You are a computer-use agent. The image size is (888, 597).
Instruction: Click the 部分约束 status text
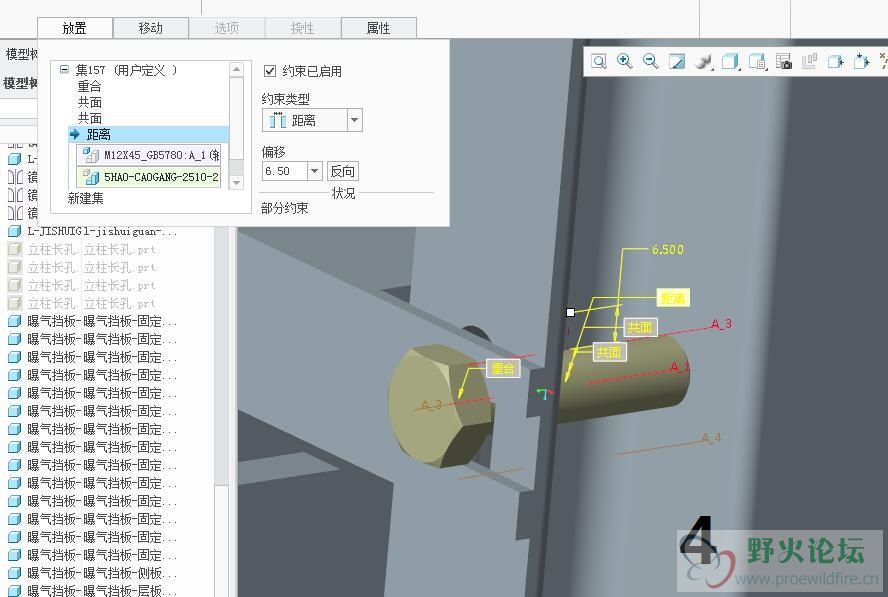[x=285, y=208]
